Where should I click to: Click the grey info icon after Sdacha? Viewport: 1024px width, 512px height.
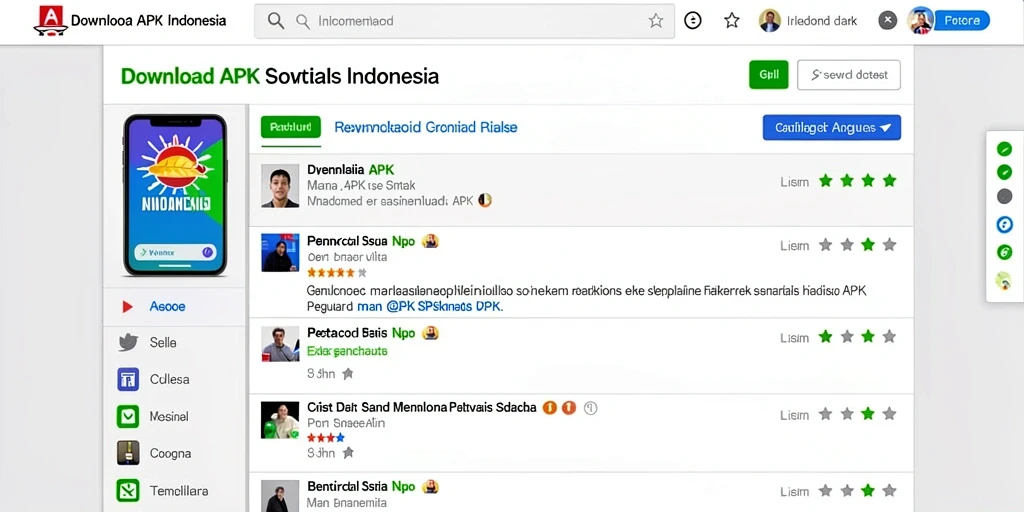pos(590,408)
